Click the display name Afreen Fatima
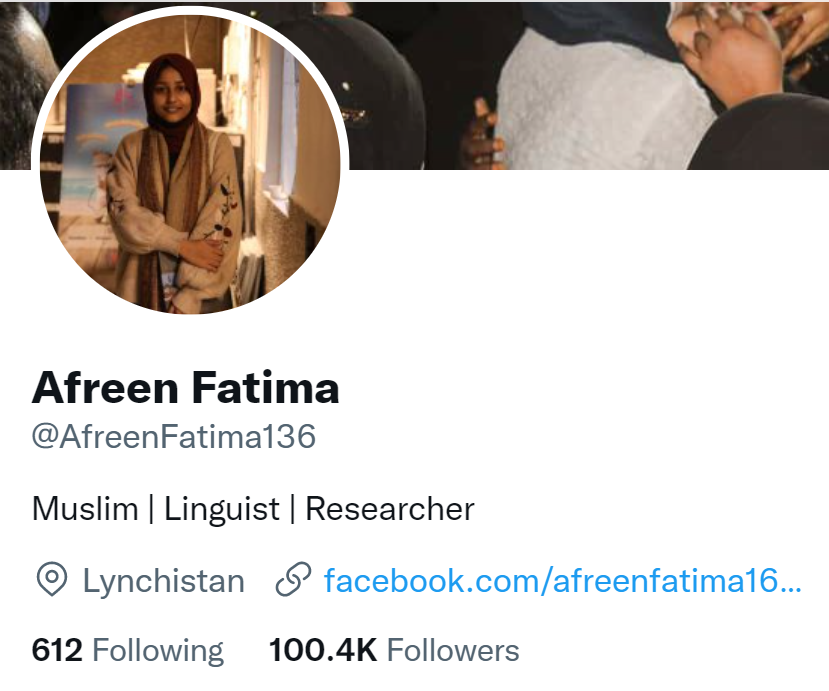The width and height of the screenshot is (829, 691). (186, 387)
